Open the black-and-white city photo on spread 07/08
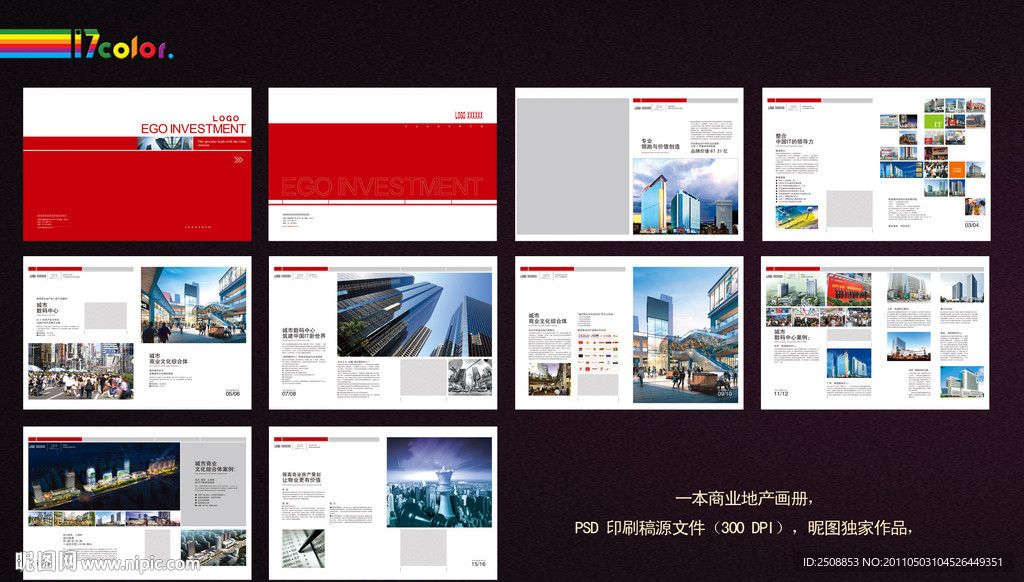 [x=470, y=377]
